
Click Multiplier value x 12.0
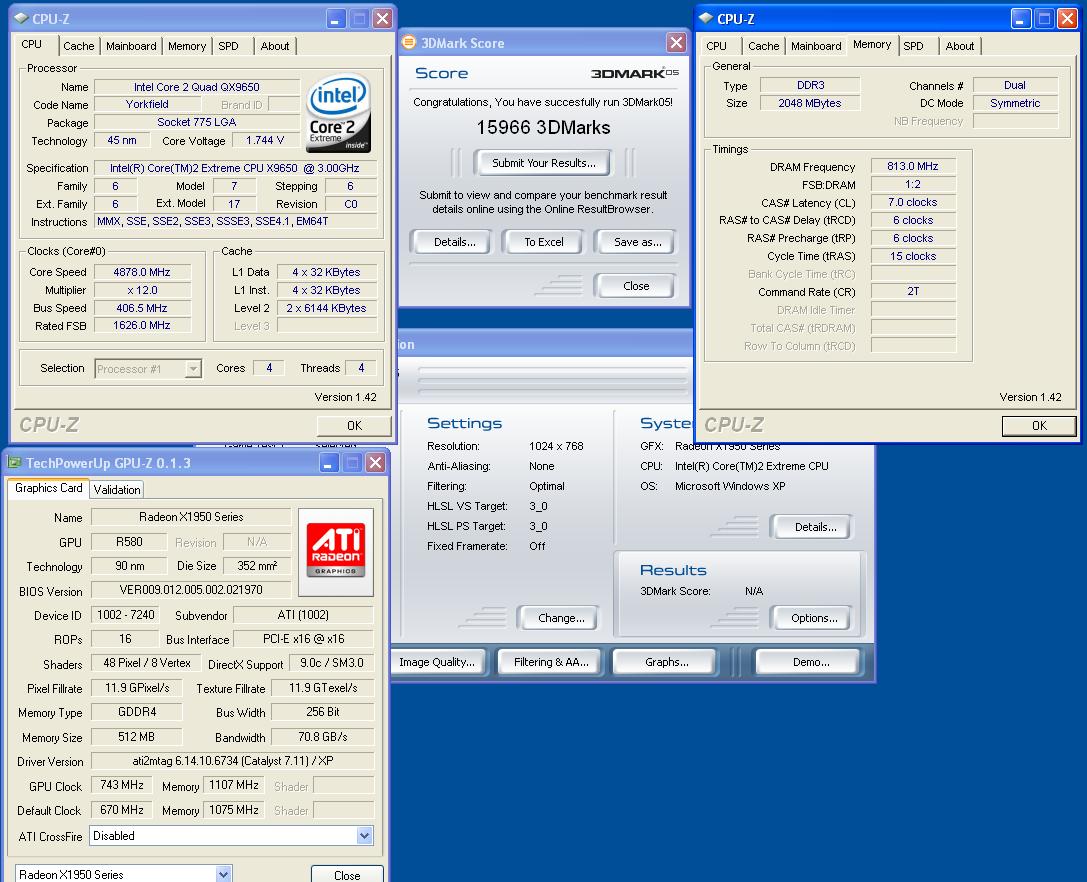pyautogui.click(x=141, y=290)
